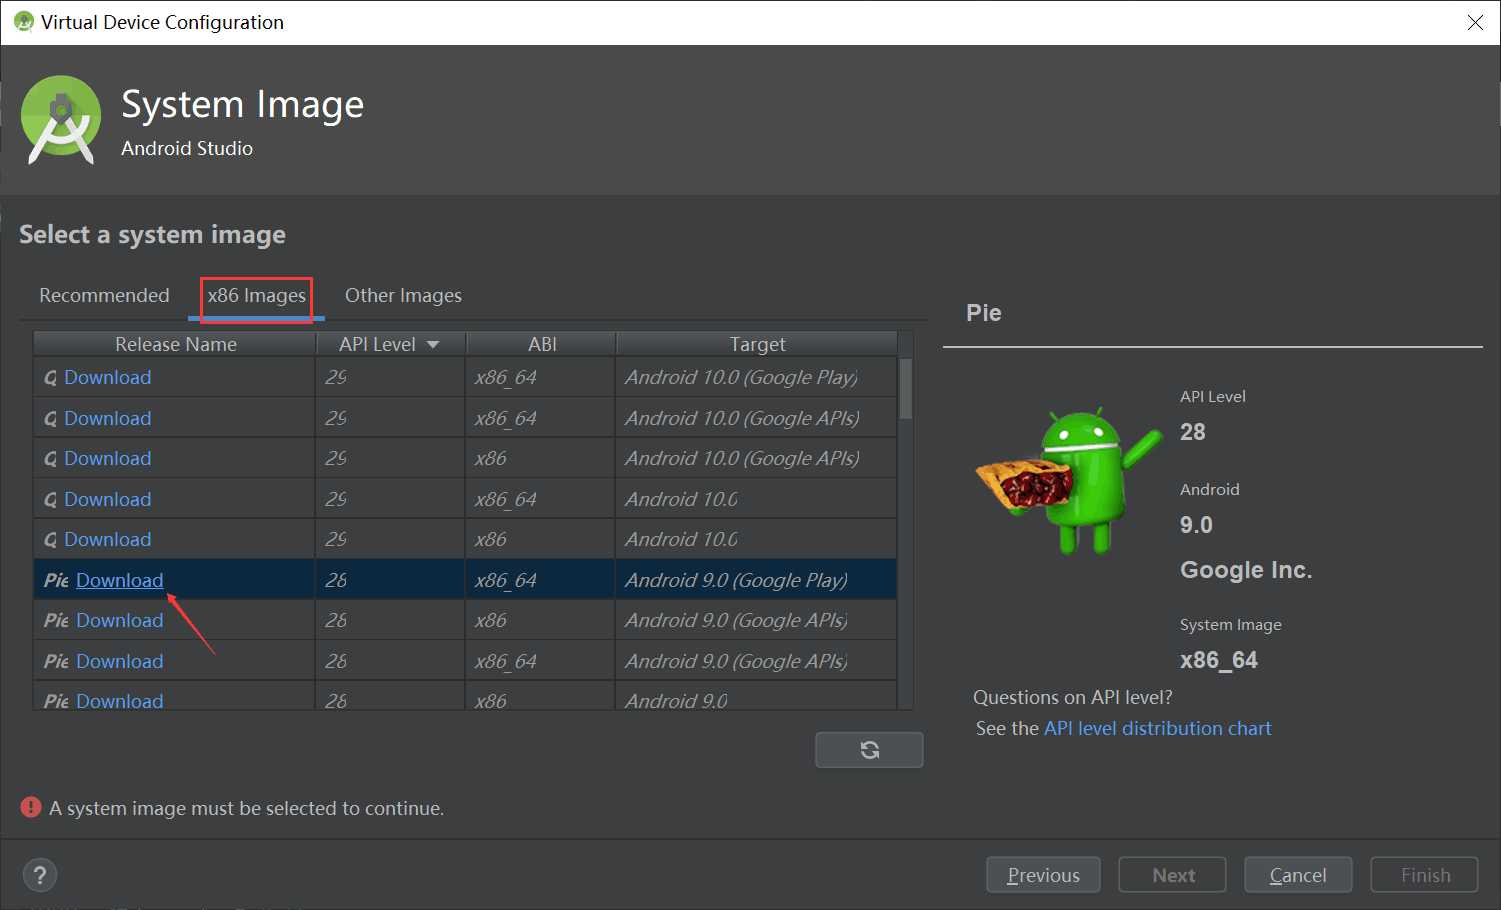Download Q x86_64 plain Android 10.0 image
Viewport: 1501px width, 910px height.
tap(108, 499)
